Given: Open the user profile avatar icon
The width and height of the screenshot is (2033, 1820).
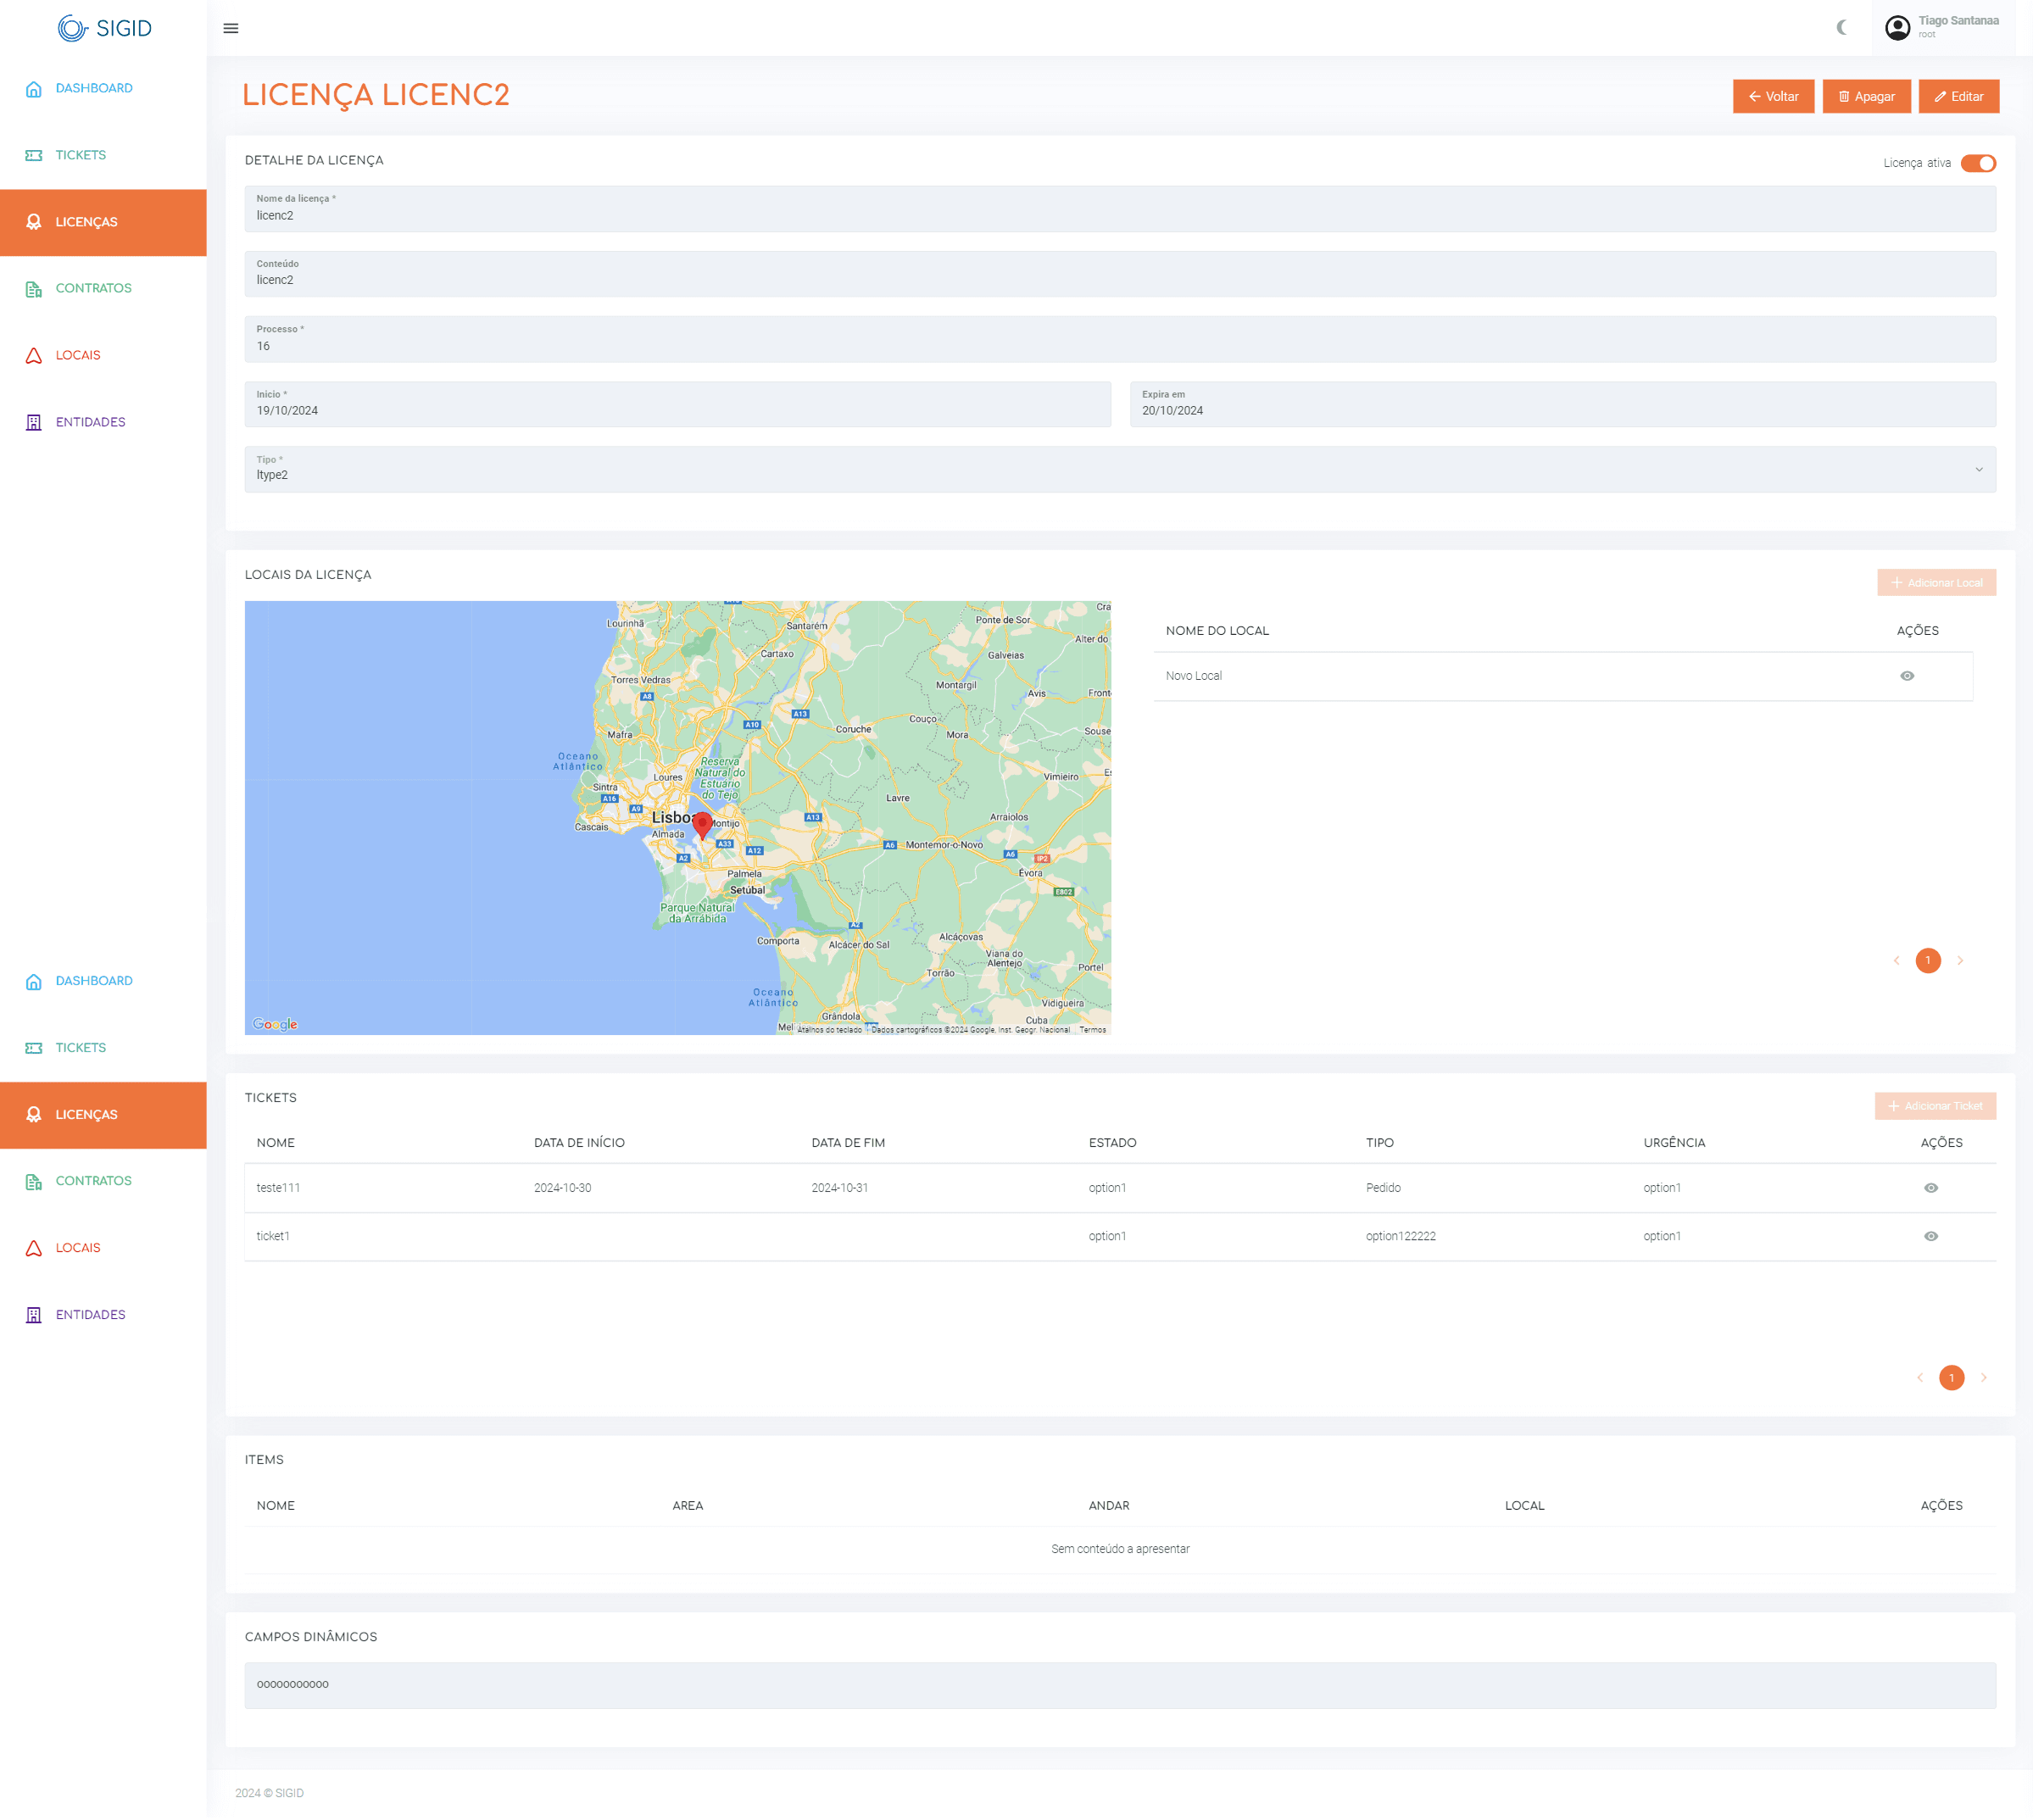Looking at the screenshot, I should pos(1897,28).
